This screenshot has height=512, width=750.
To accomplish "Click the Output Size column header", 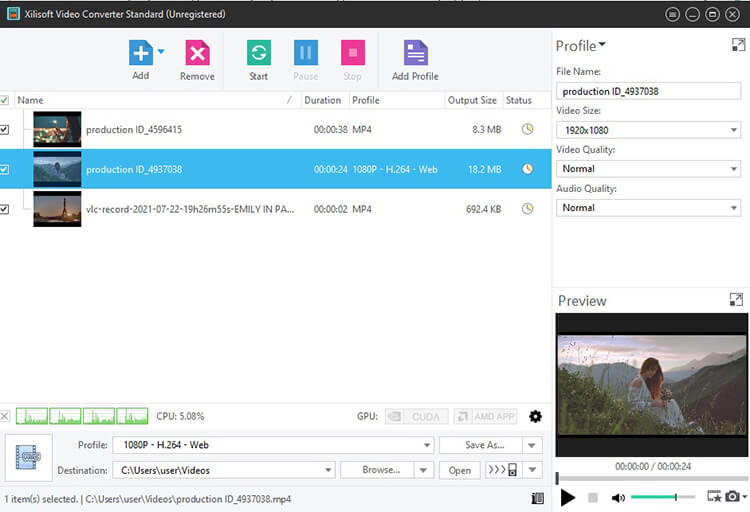I will (473, 100).
